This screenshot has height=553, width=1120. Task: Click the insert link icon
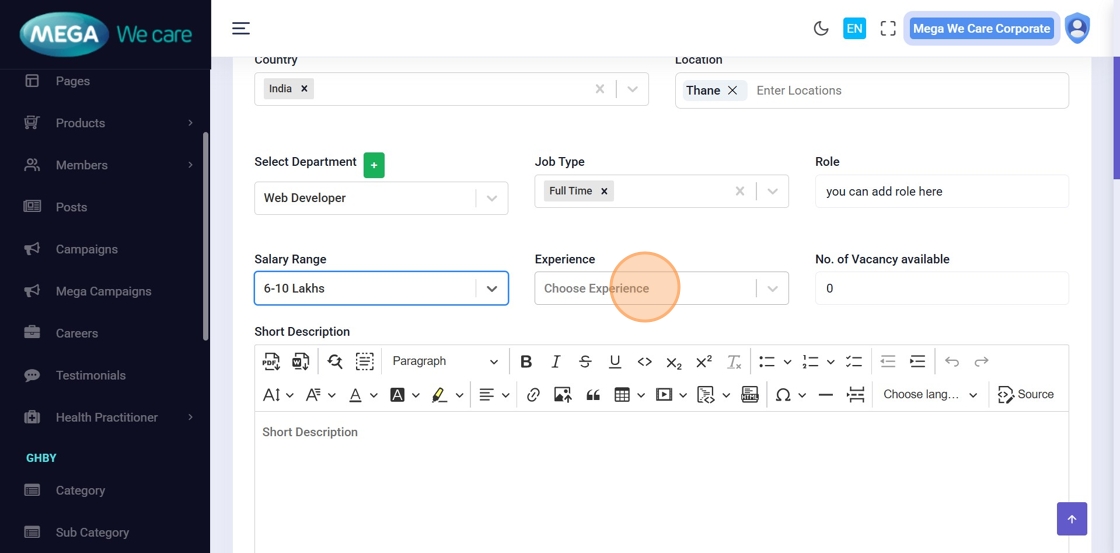(x=533, y=395)
